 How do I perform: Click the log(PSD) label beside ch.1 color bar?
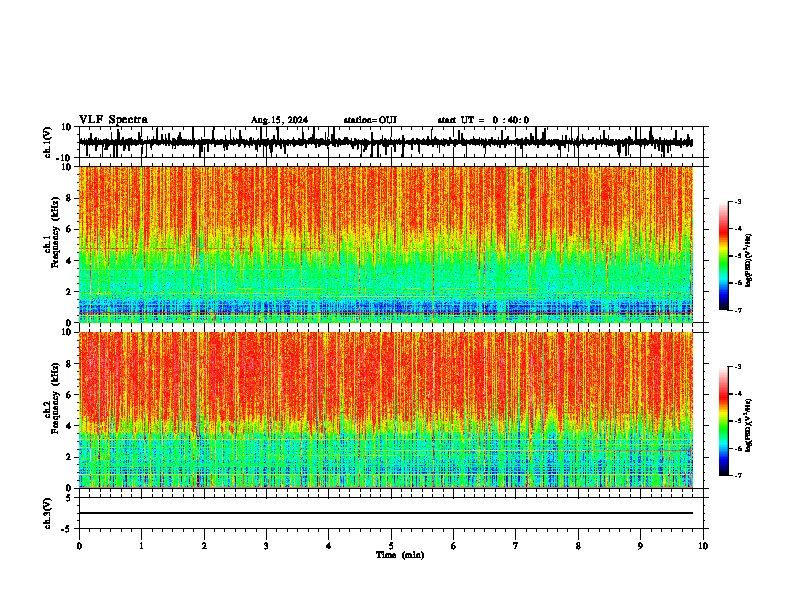click(749, 260)
